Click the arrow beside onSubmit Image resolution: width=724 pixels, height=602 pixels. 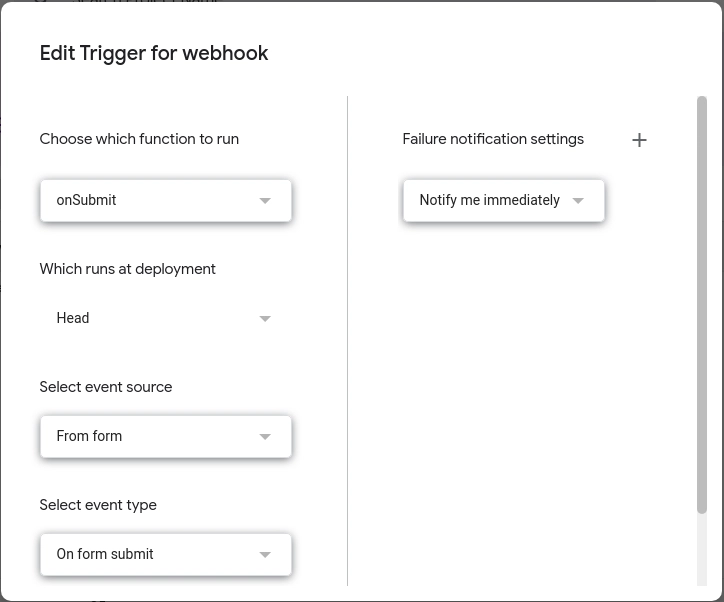(265, 200)
